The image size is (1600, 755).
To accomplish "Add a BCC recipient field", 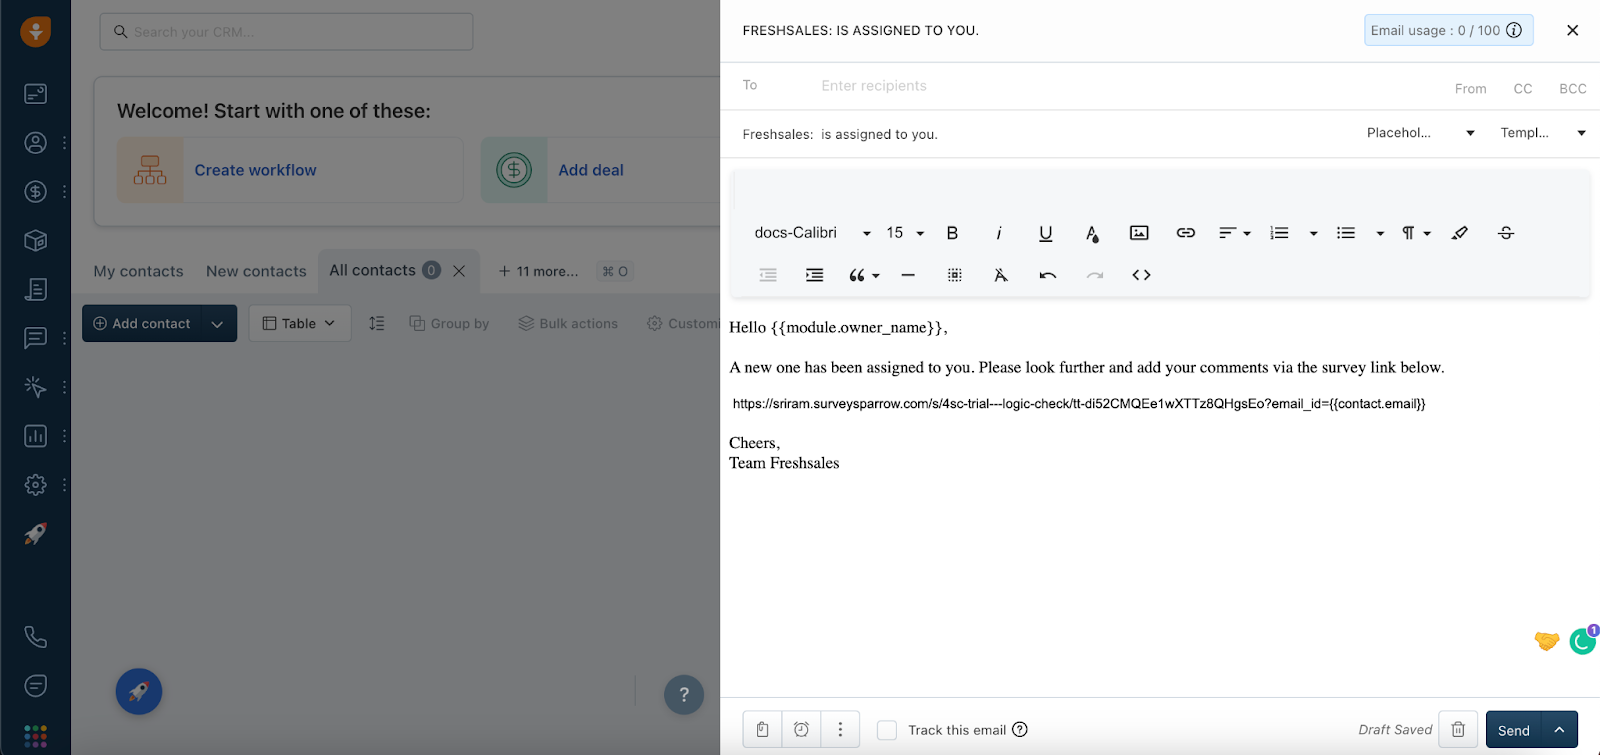I will pos(1572,89).
